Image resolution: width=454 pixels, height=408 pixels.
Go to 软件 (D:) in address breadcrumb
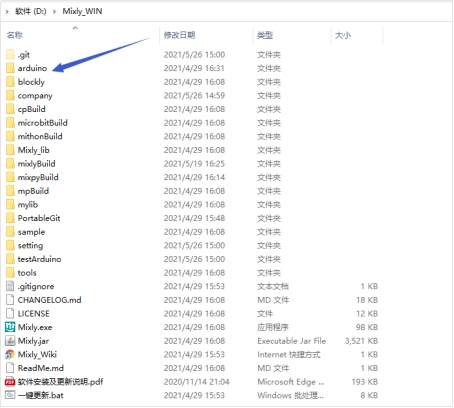point(31,11)
